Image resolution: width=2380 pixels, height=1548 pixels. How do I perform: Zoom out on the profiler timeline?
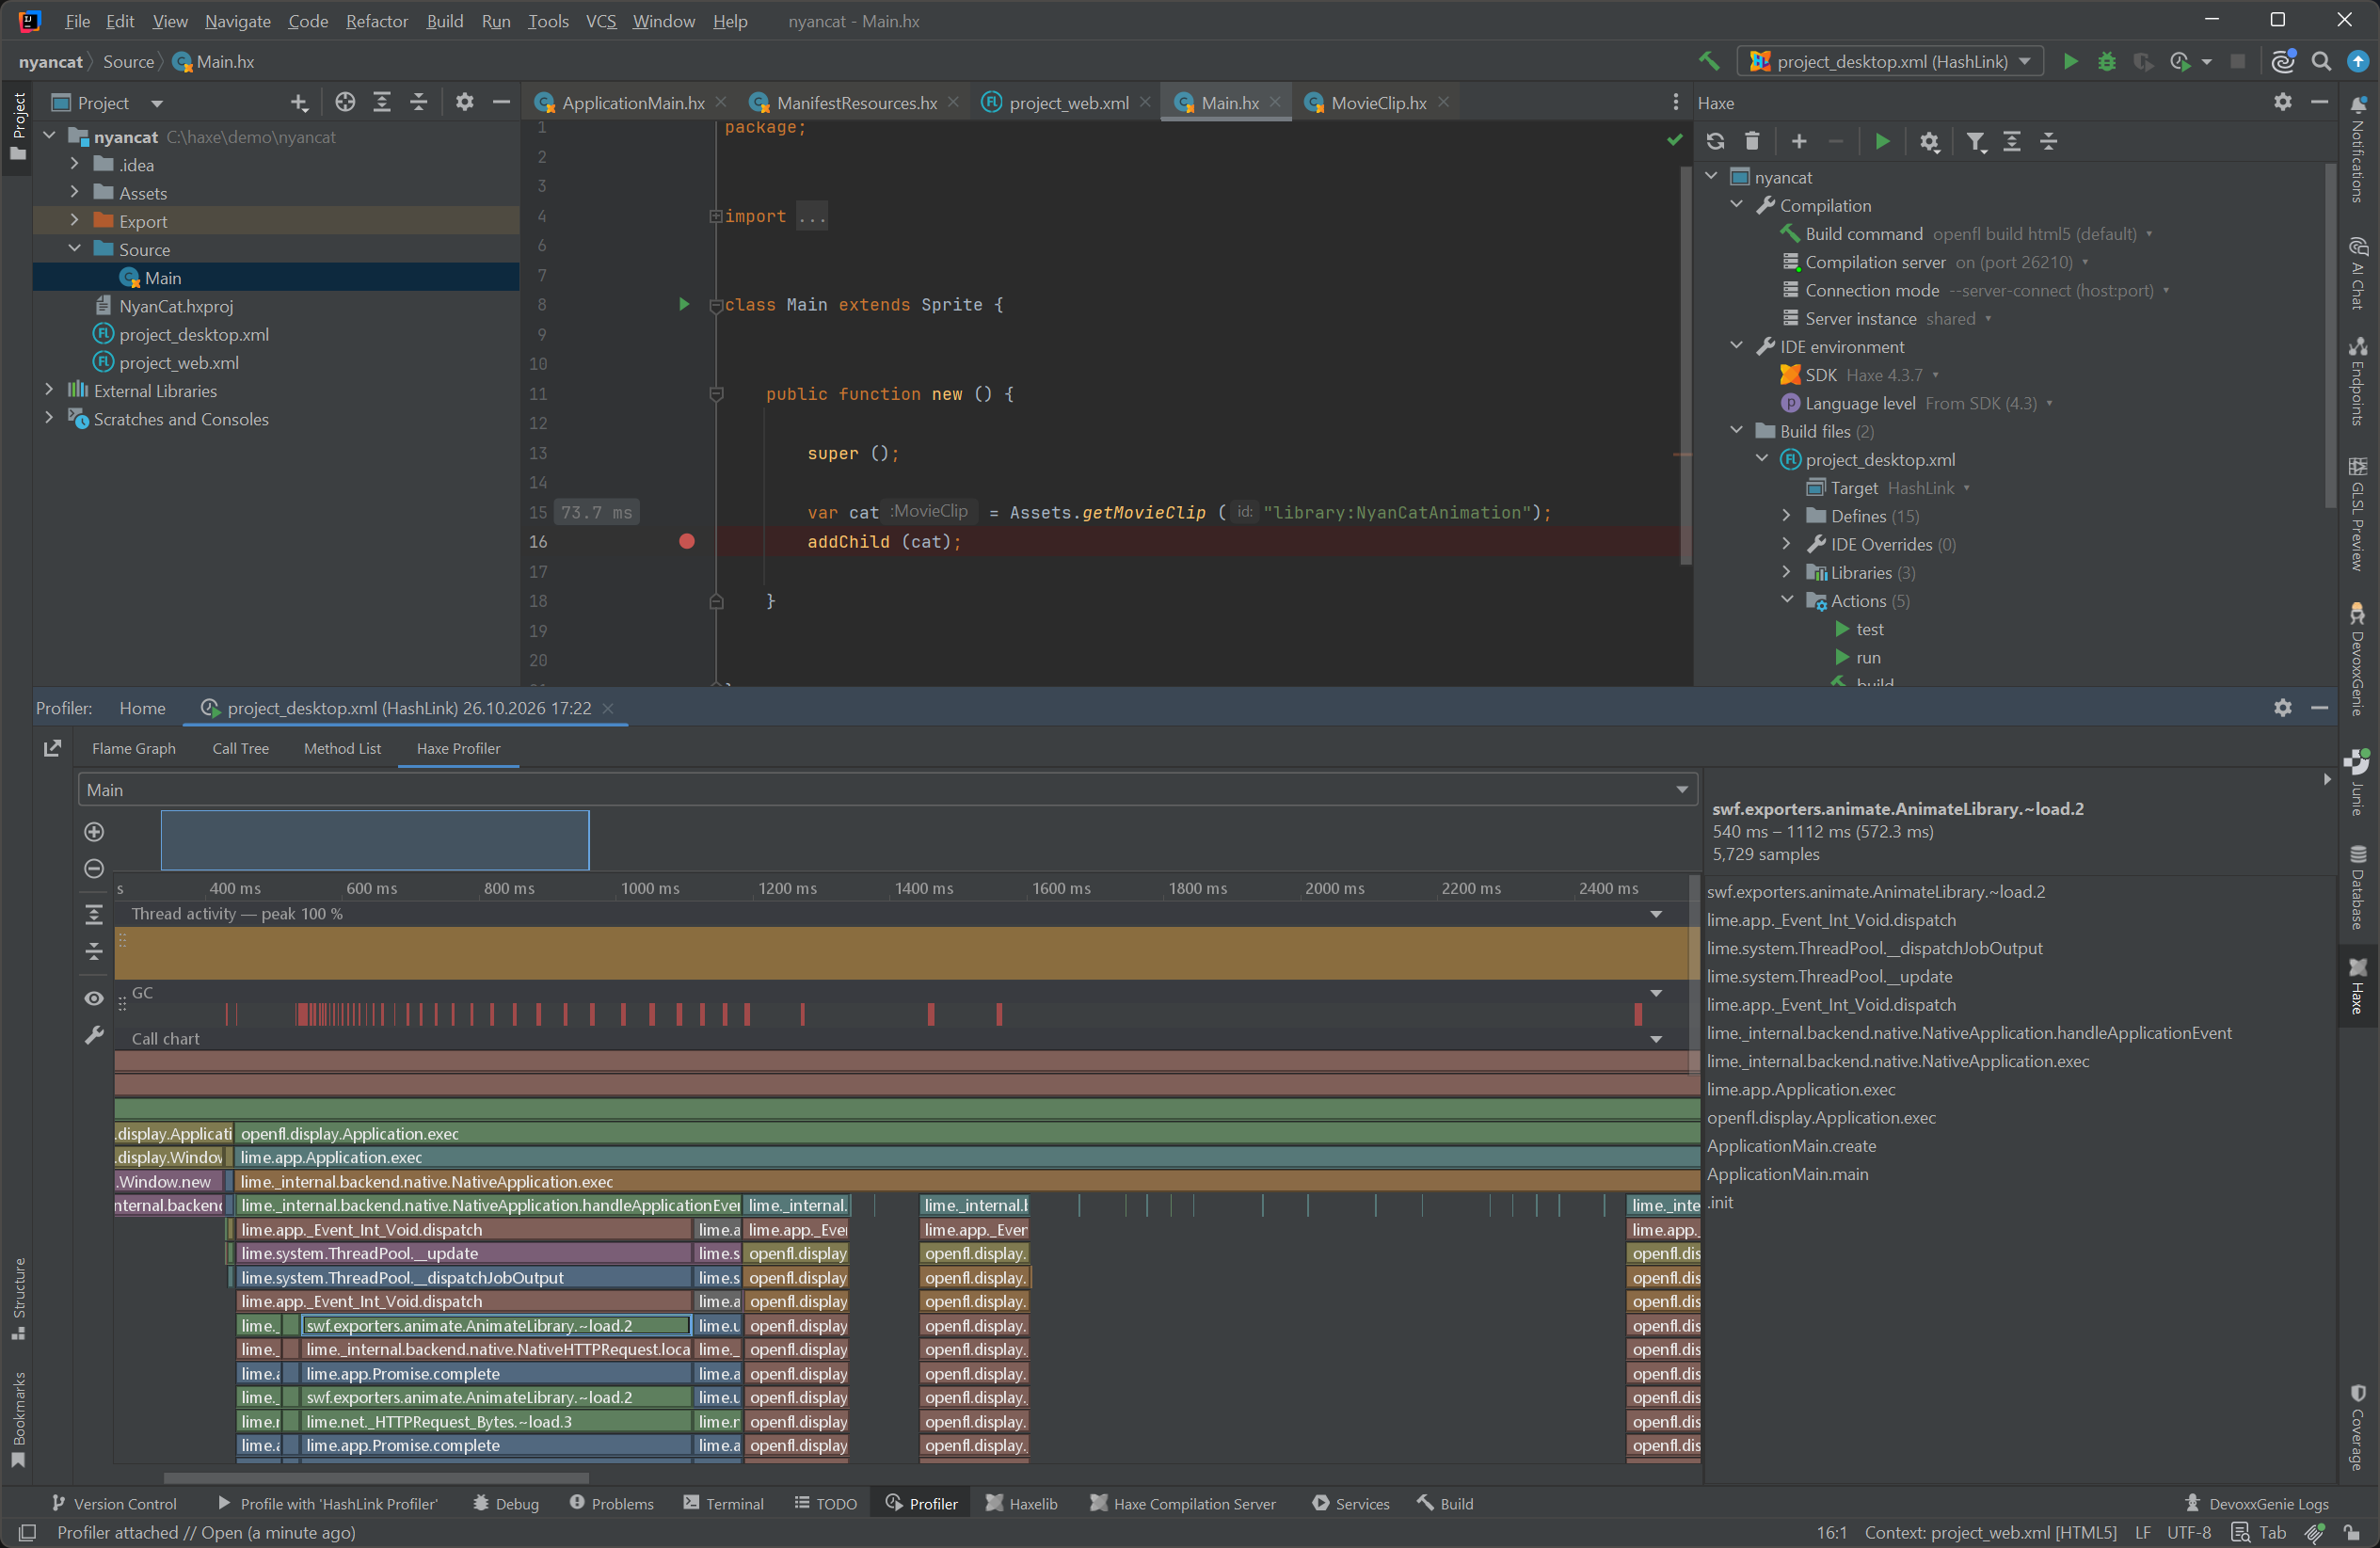point(94,868)
